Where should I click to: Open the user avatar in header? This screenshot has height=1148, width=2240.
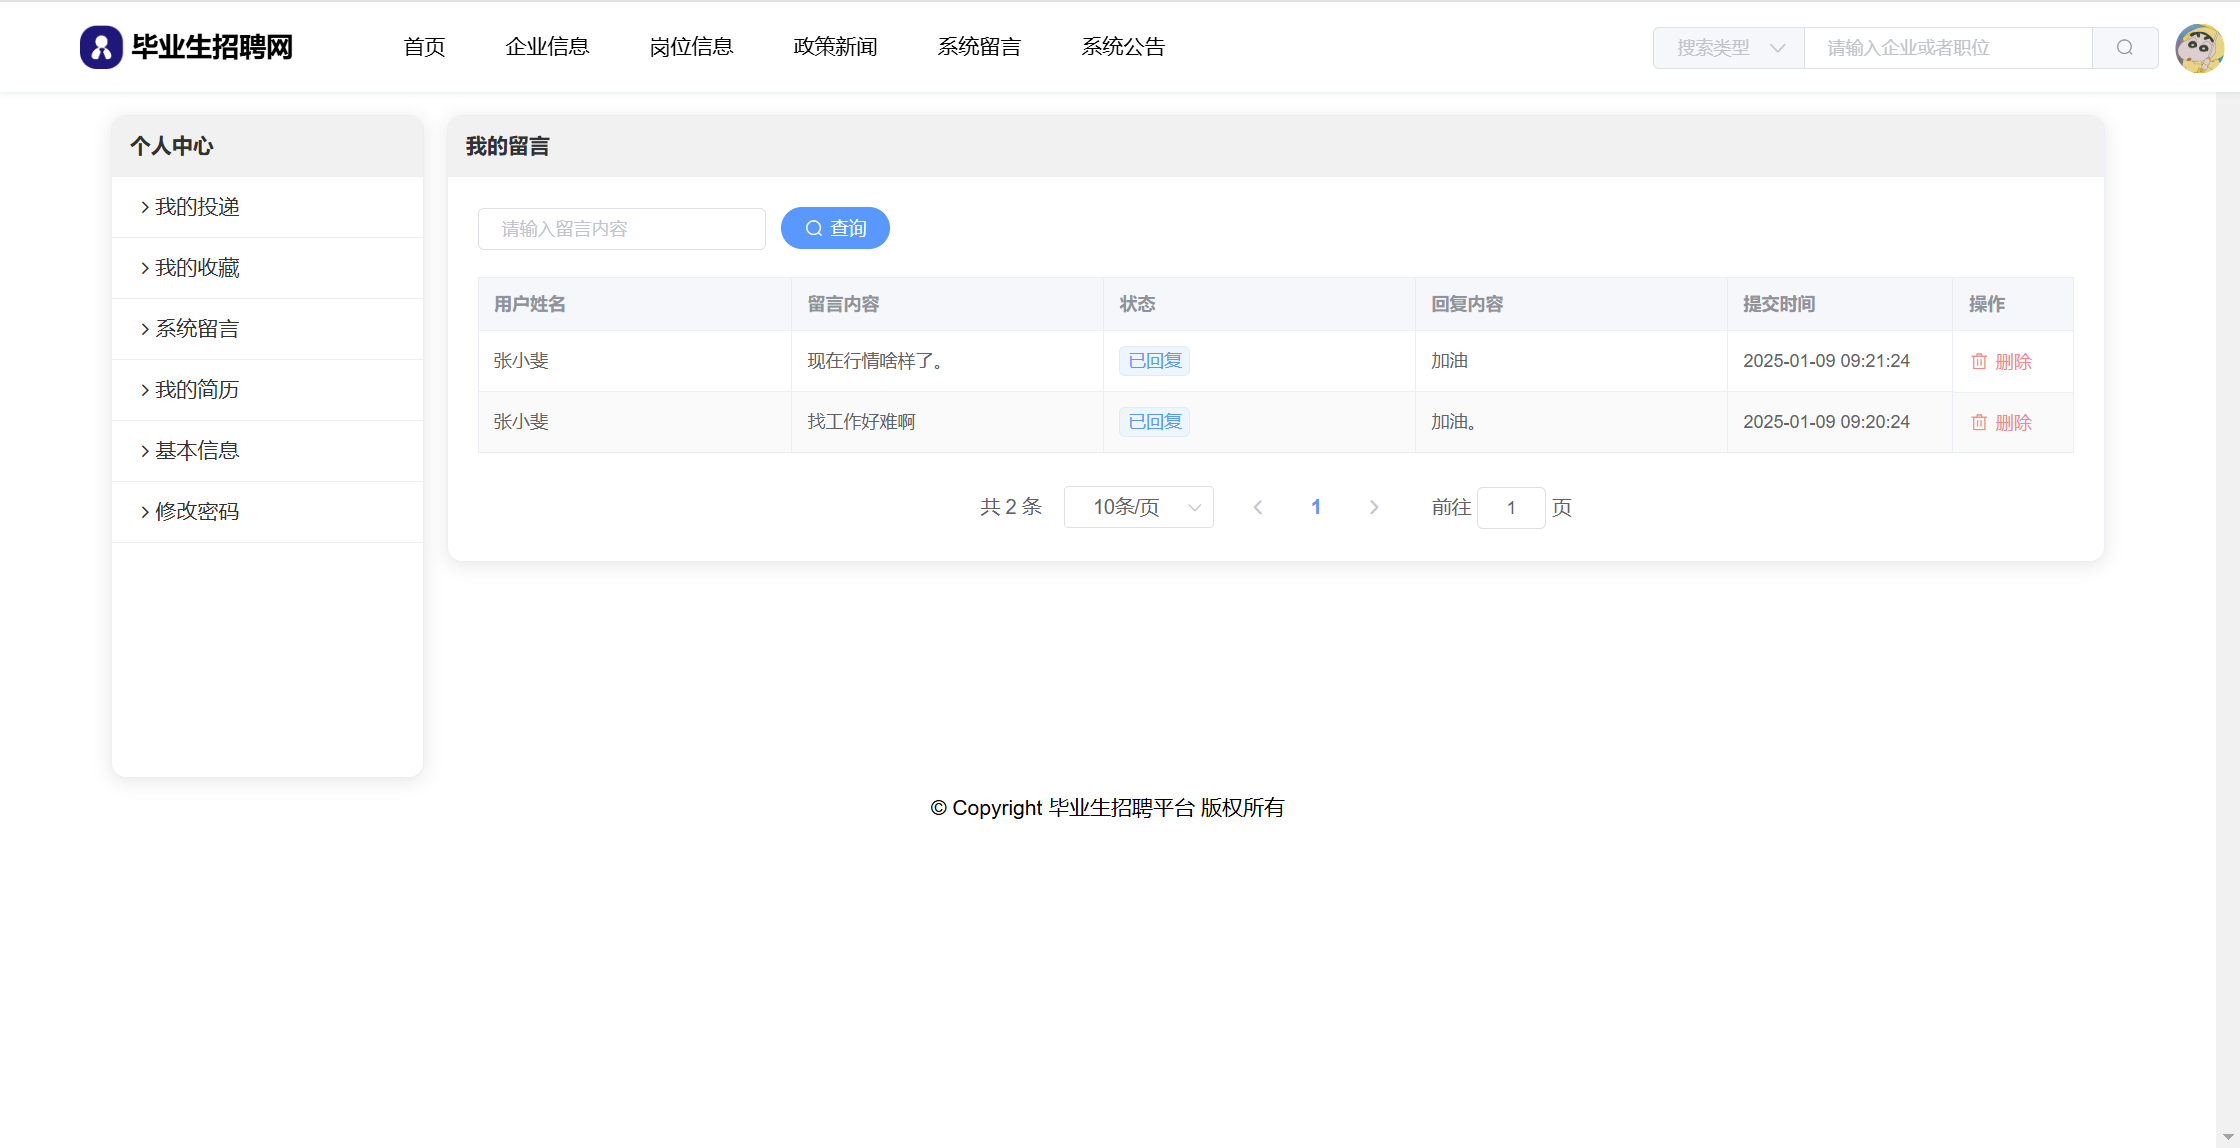click(x=2198, y=48)
